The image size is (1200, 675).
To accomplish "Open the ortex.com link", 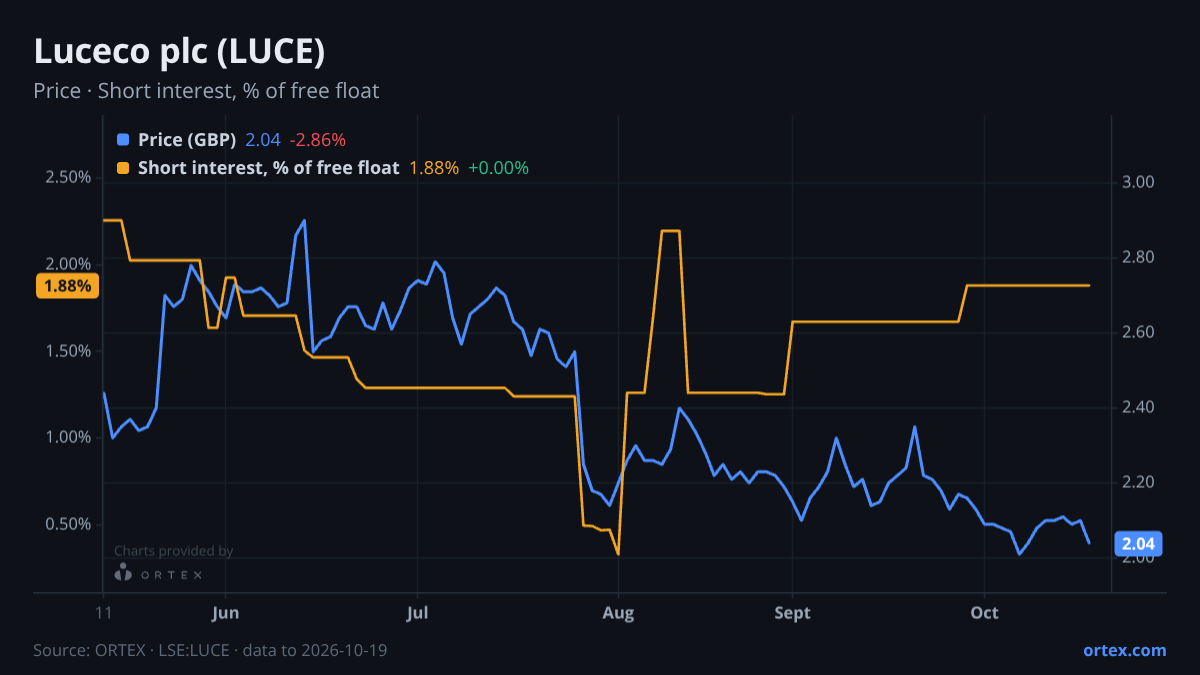I will [1124, 650].
